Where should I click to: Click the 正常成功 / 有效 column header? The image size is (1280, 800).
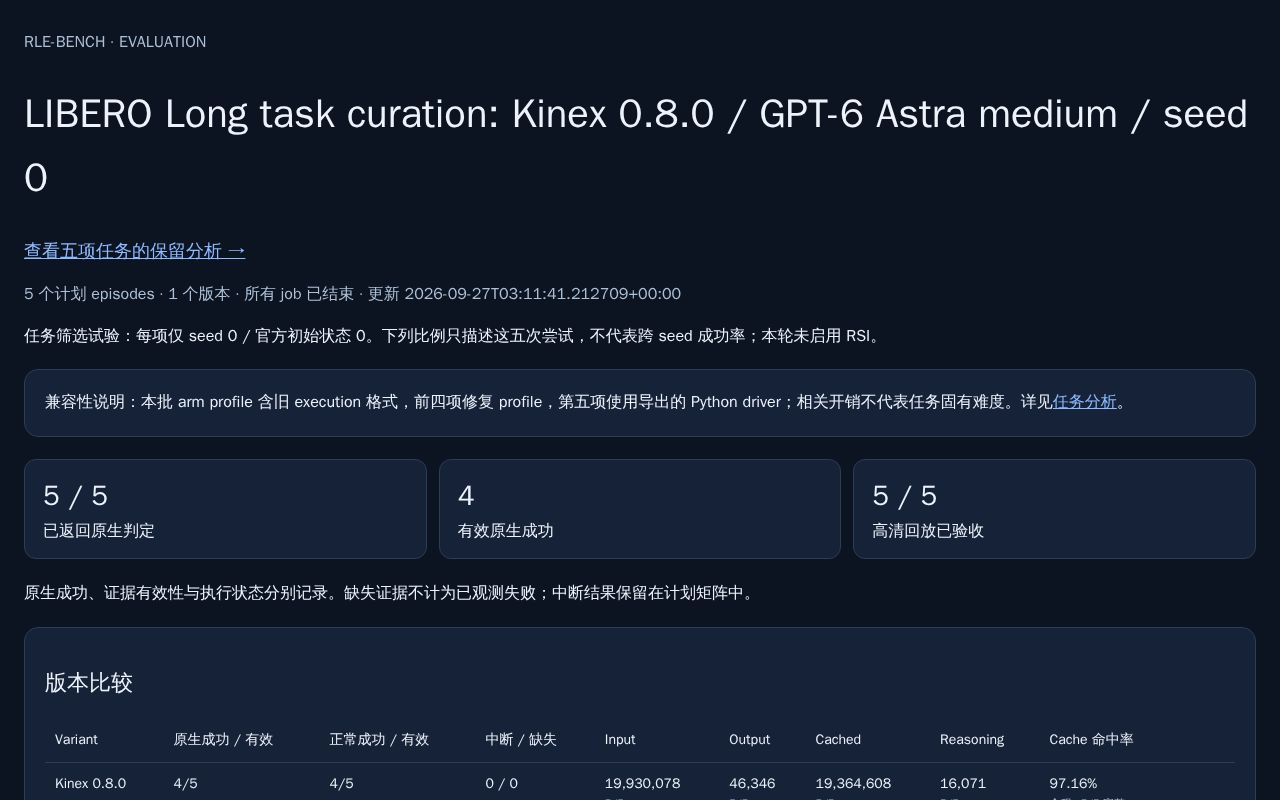[379, 740]
